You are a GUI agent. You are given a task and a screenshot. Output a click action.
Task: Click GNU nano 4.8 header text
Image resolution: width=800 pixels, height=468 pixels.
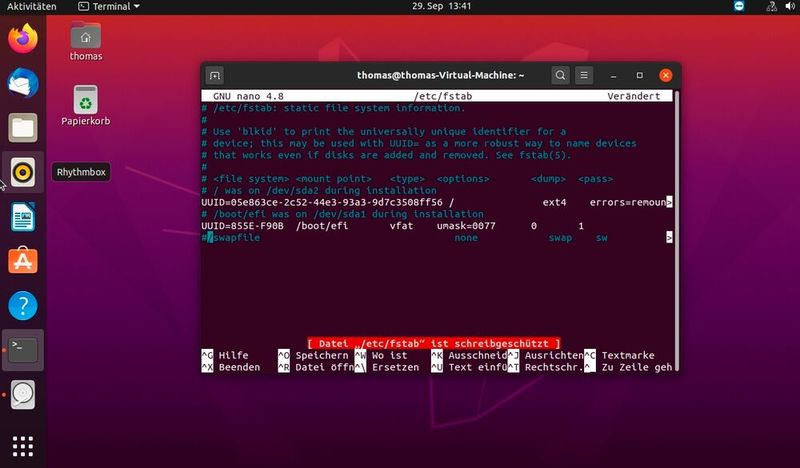coord(248,96)
